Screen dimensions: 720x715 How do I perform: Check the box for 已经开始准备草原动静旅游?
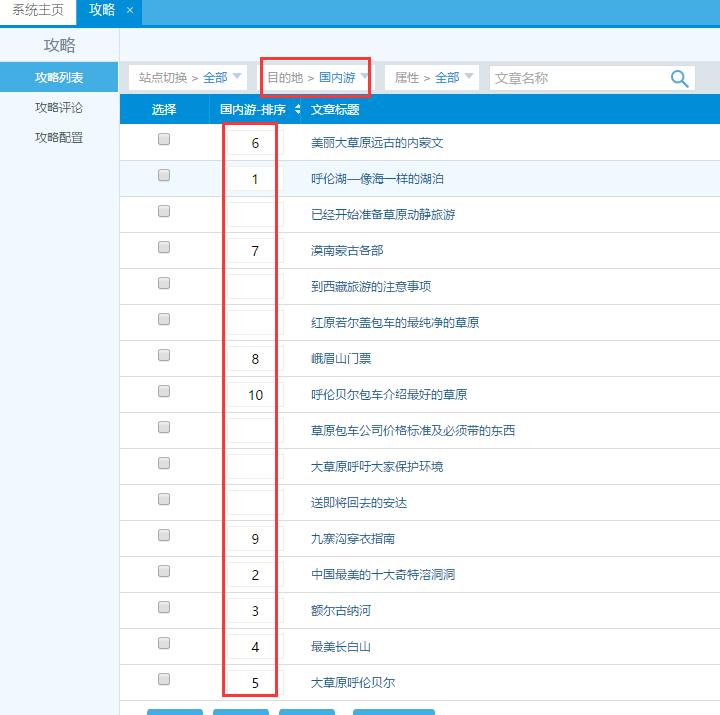coord(164,211)
